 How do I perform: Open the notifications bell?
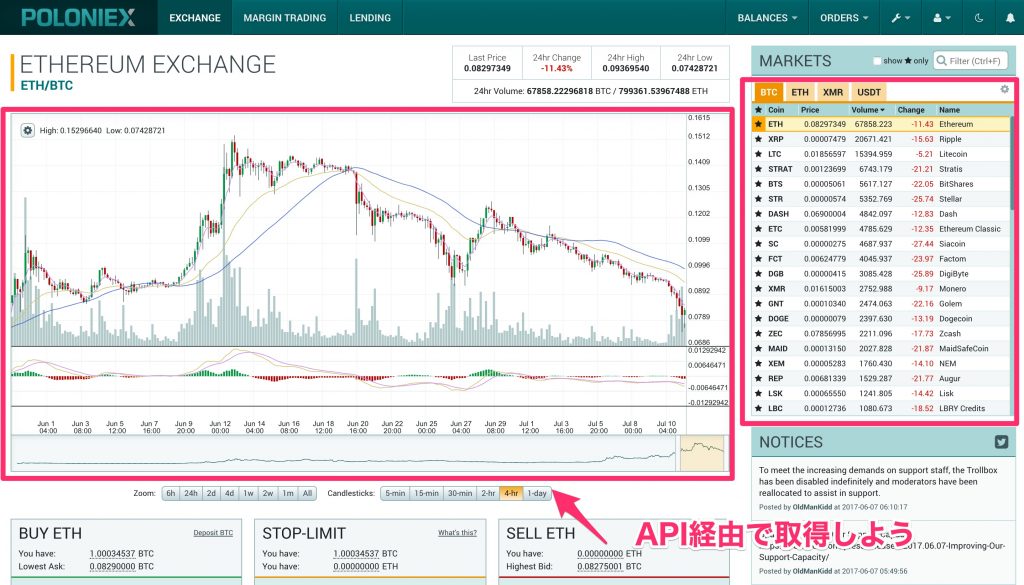pos(1010,18)
